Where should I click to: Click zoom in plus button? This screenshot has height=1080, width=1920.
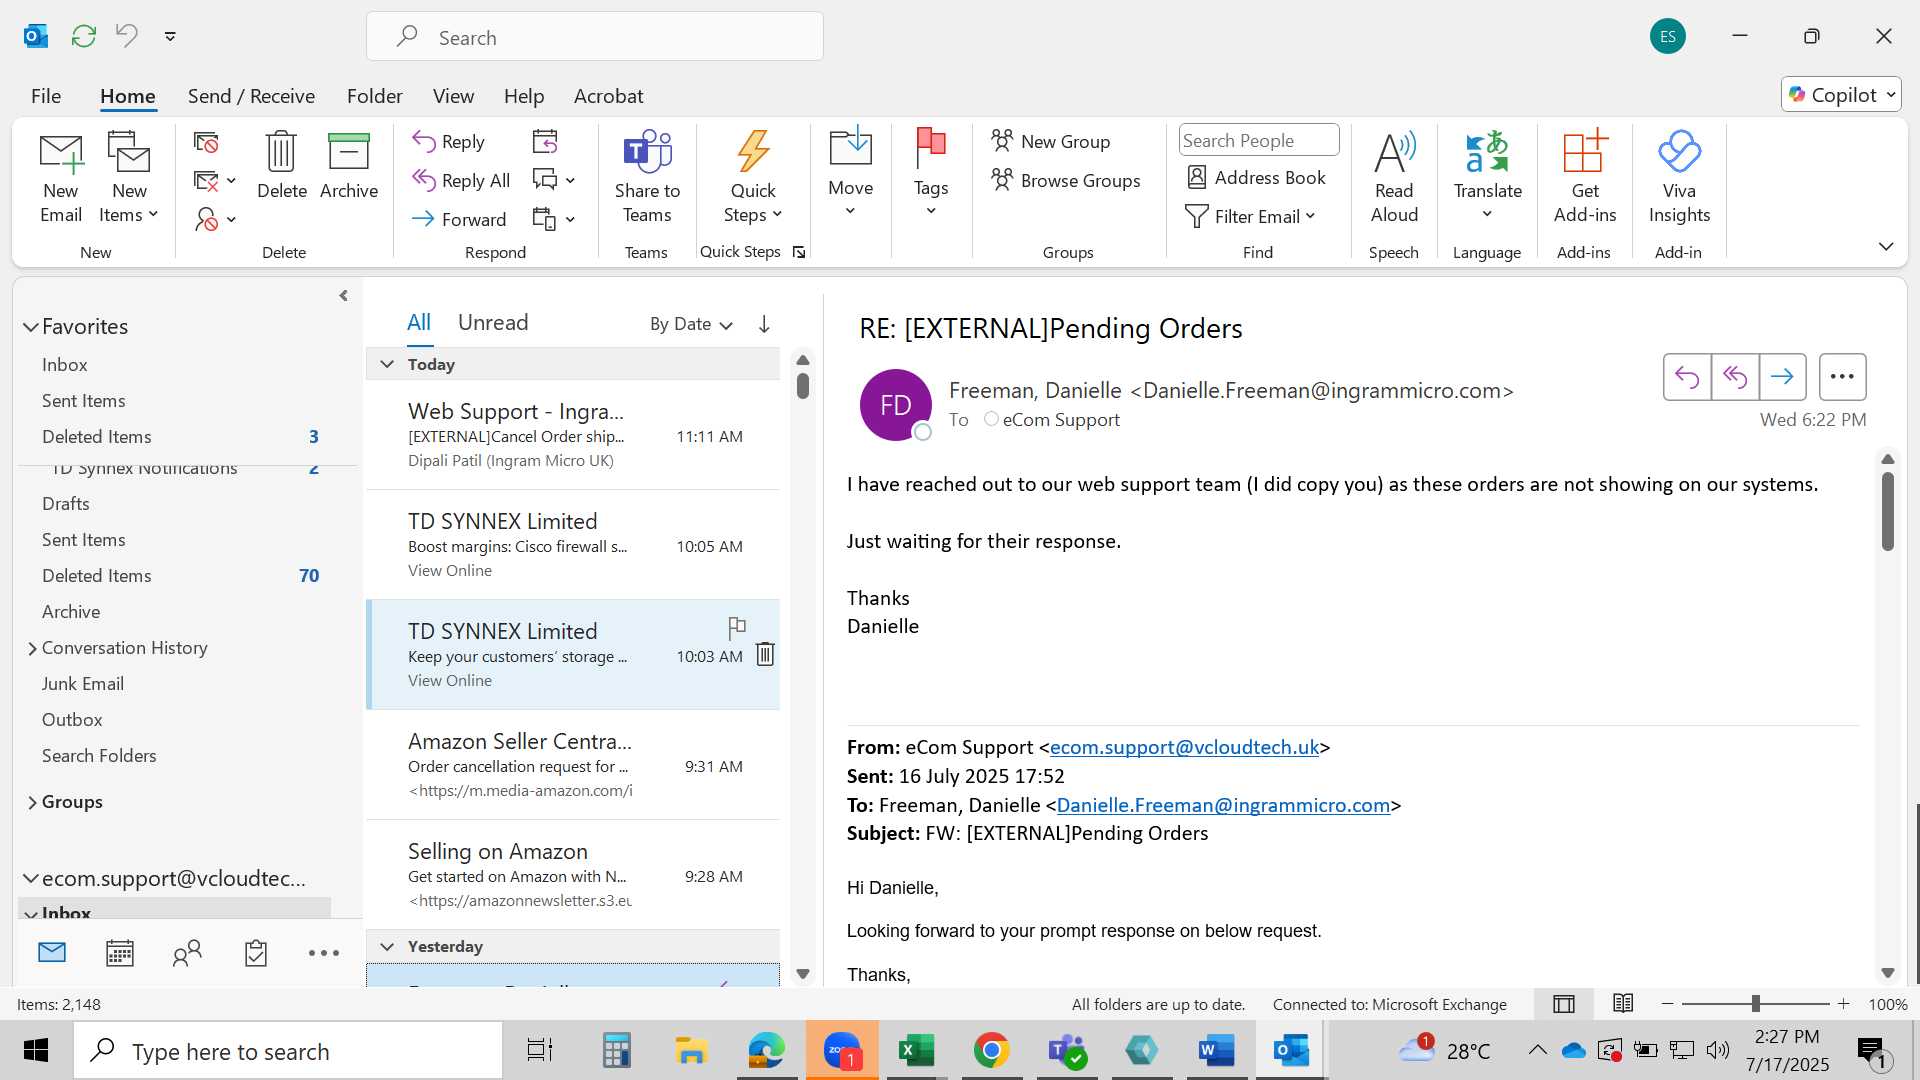tap(1844, 1004)
